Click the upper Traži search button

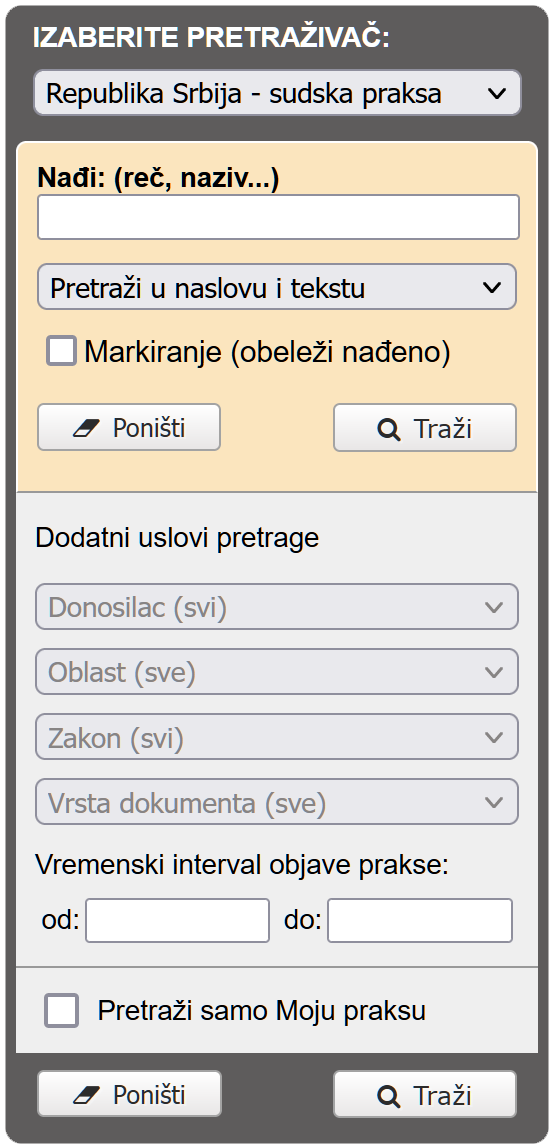pyautogui.click(x=425, y=428)
